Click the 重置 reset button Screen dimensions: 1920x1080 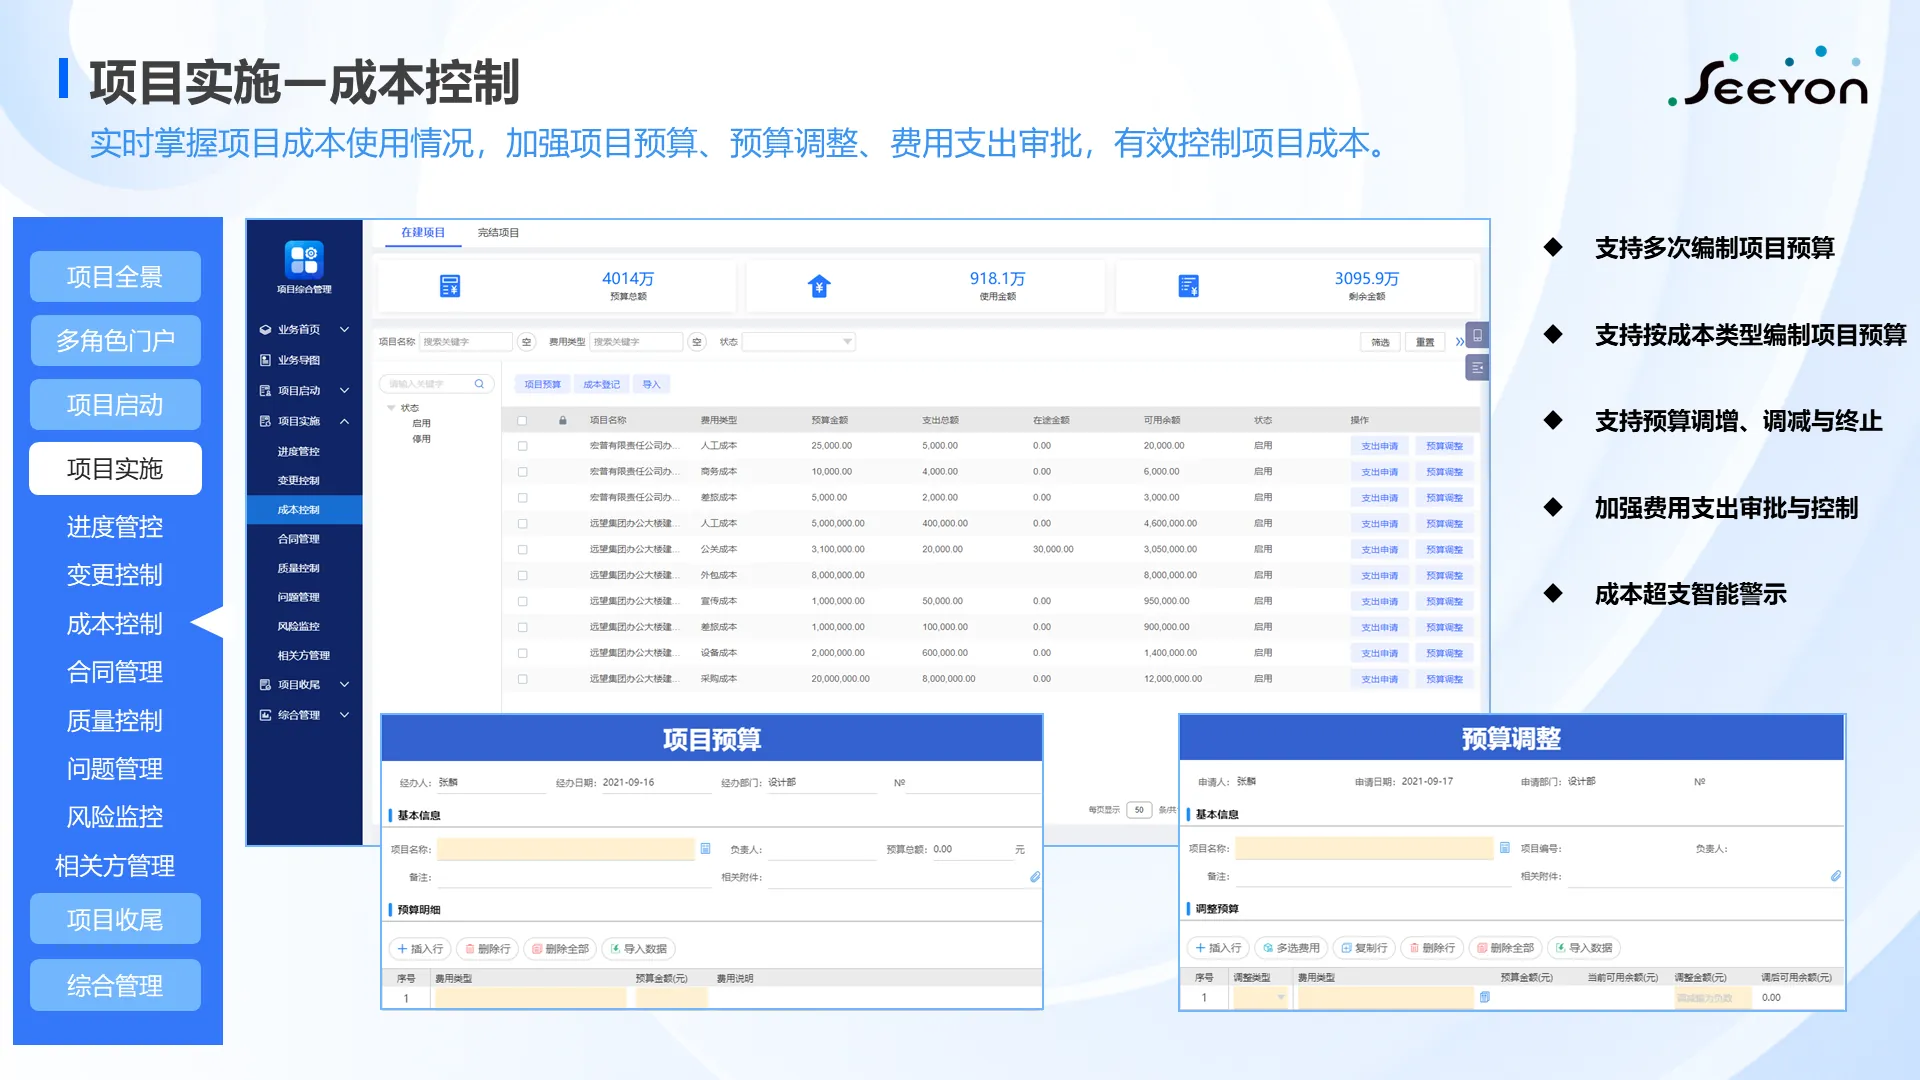(x=1425, y=342)
